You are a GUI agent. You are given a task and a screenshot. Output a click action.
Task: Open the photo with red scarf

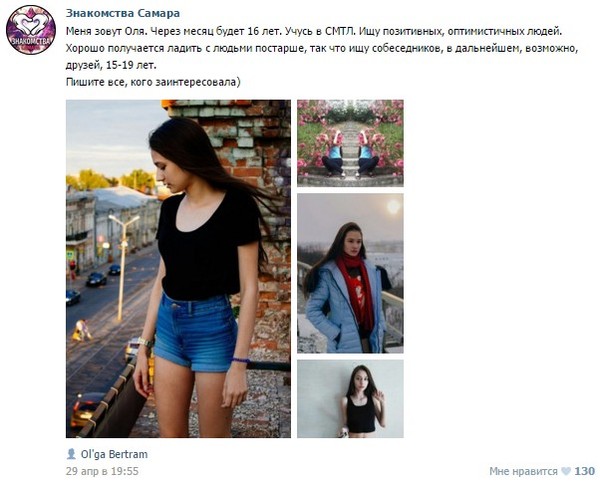(350, 273)
